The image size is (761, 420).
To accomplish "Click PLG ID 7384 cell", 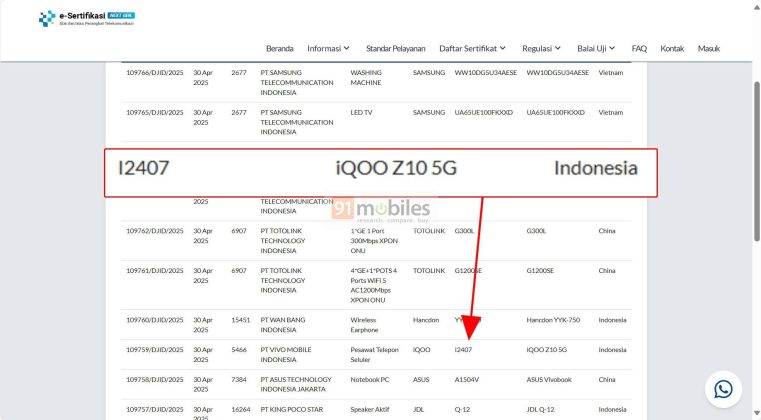I will click(x=239, y=379).
